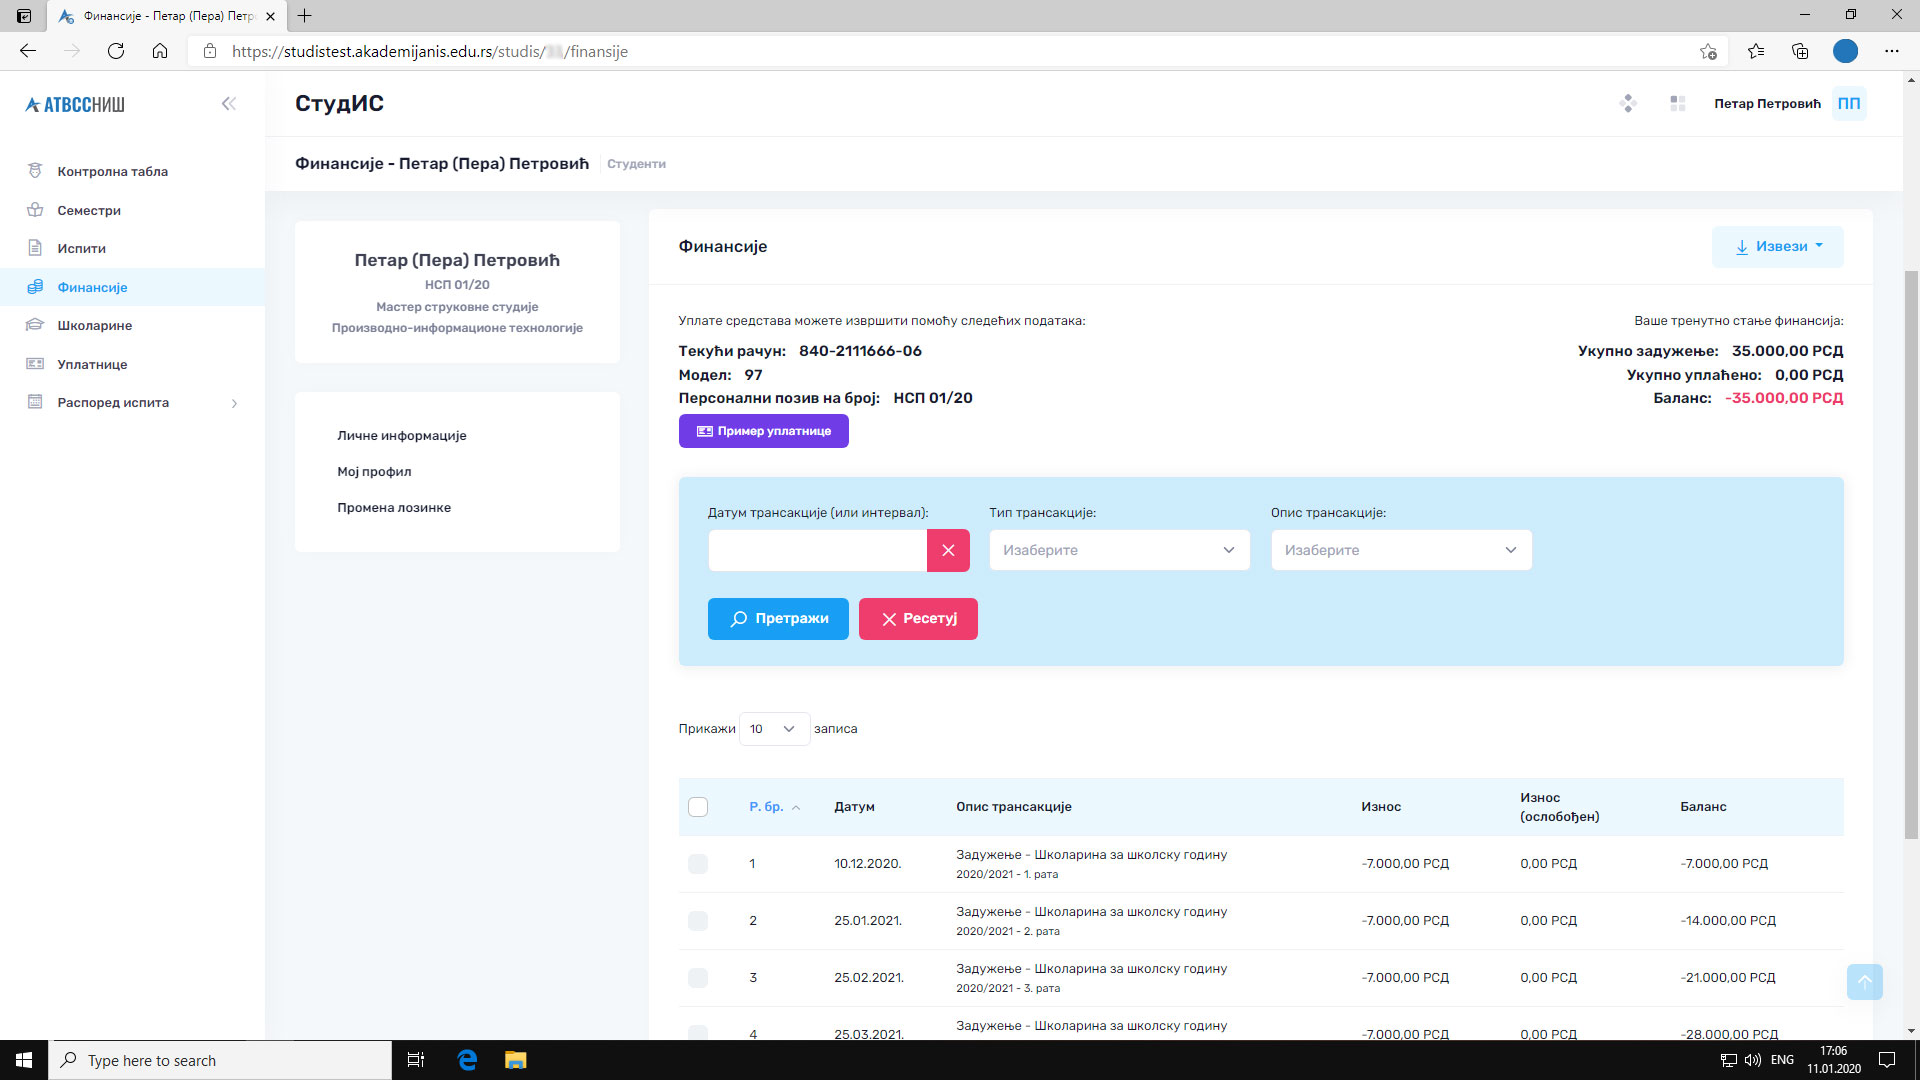Click the browser address bar URL
Screen dimensions: 1920x1080
point(430,51)
